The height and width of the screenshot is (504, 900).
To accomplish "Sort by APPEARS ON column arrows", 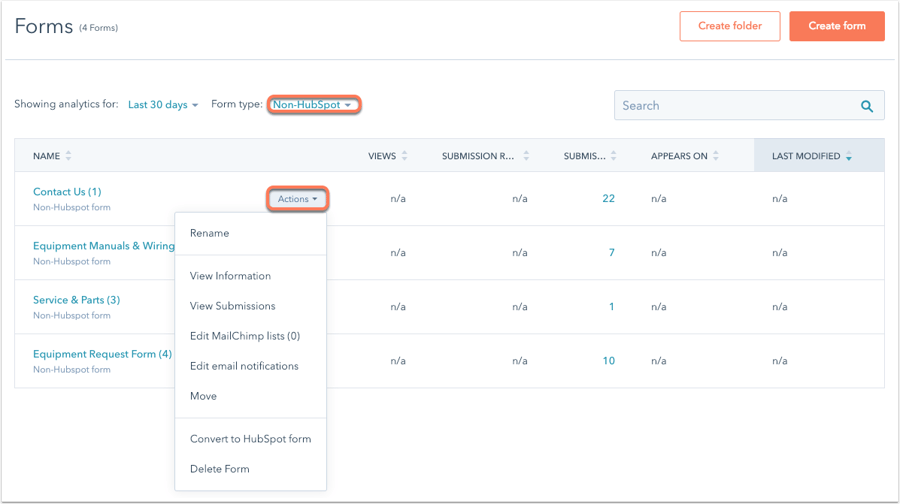I will click(716, 156).
